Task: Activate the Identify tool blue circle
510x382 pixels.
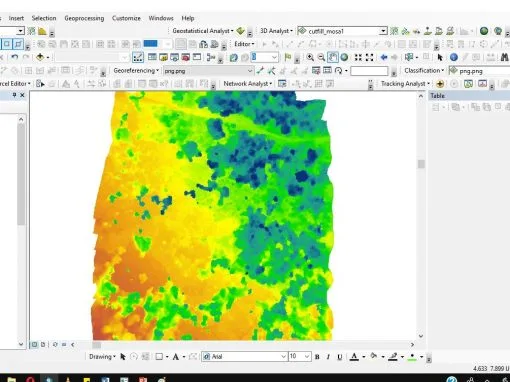Action: tap(454, 57)
